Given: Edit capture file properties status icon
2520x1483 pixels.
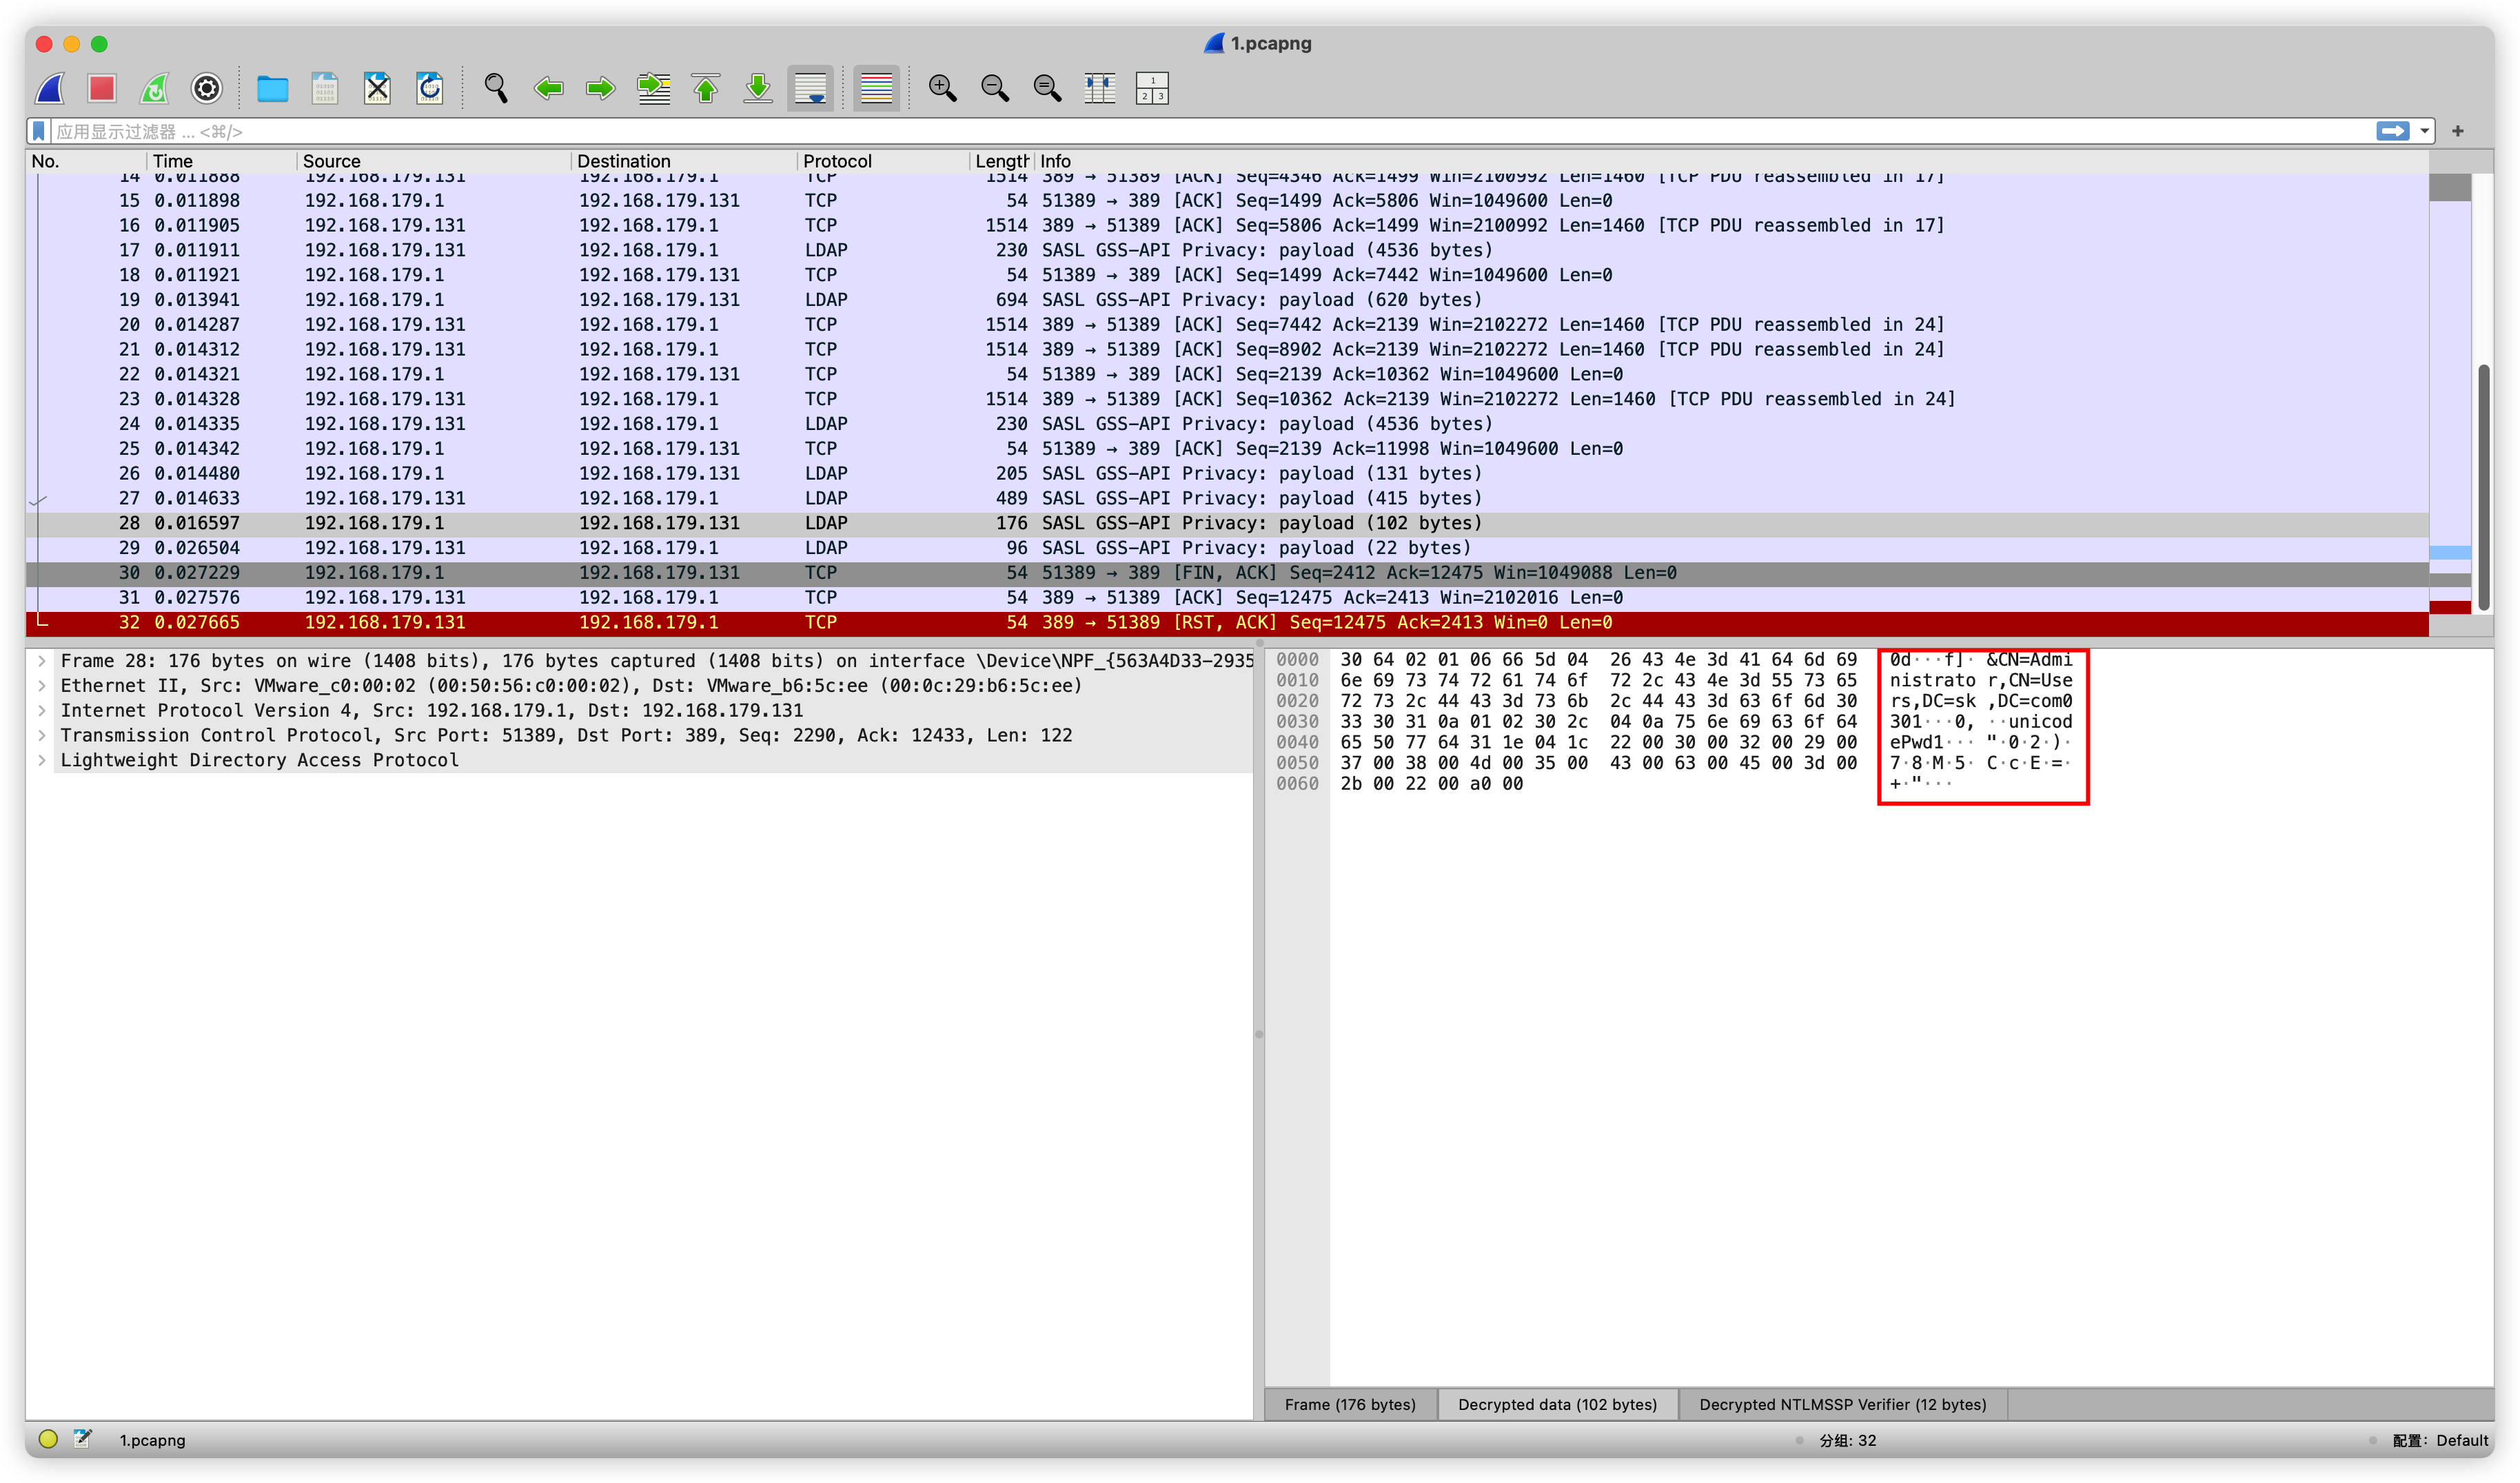Looking at the screenshot, I should coord(83,1439).
